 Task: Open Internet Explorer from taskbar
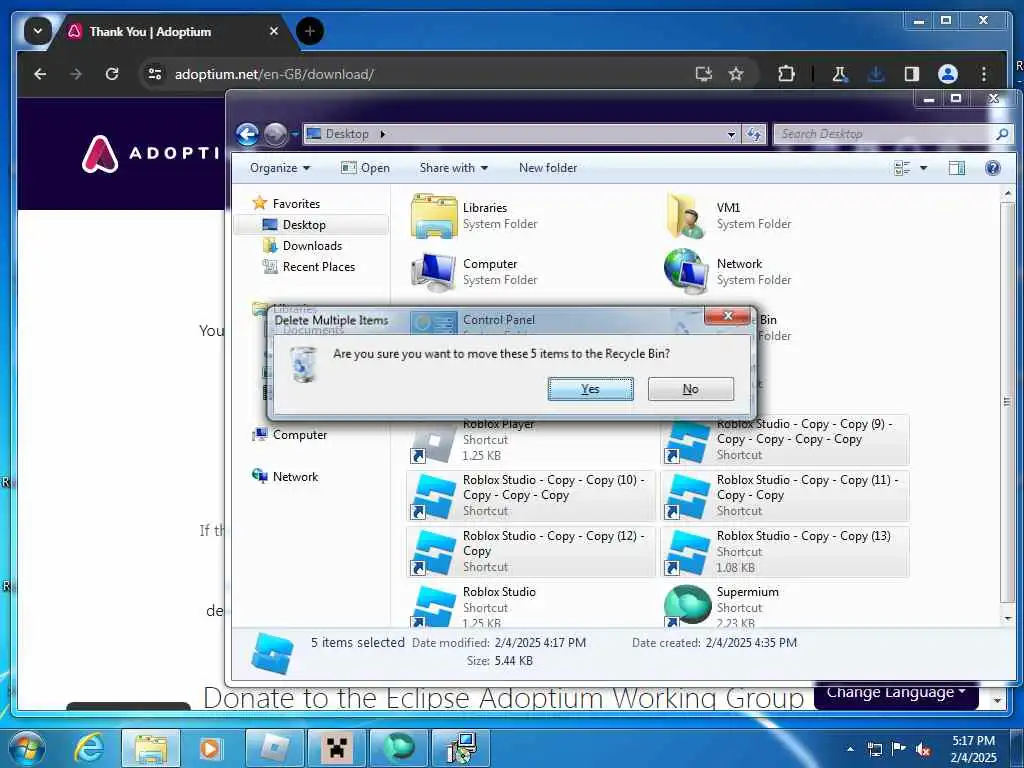[x=89, y=748]
